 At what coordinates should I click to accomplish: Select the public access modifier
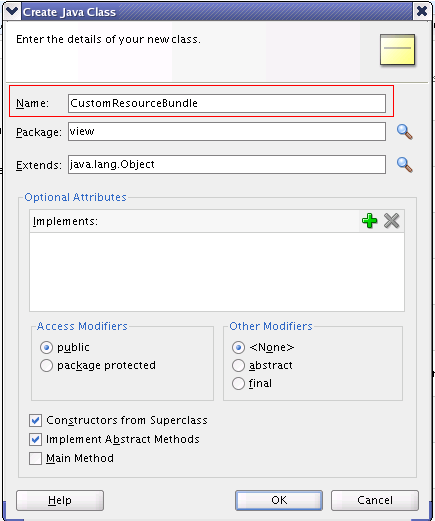coord(46,348)
